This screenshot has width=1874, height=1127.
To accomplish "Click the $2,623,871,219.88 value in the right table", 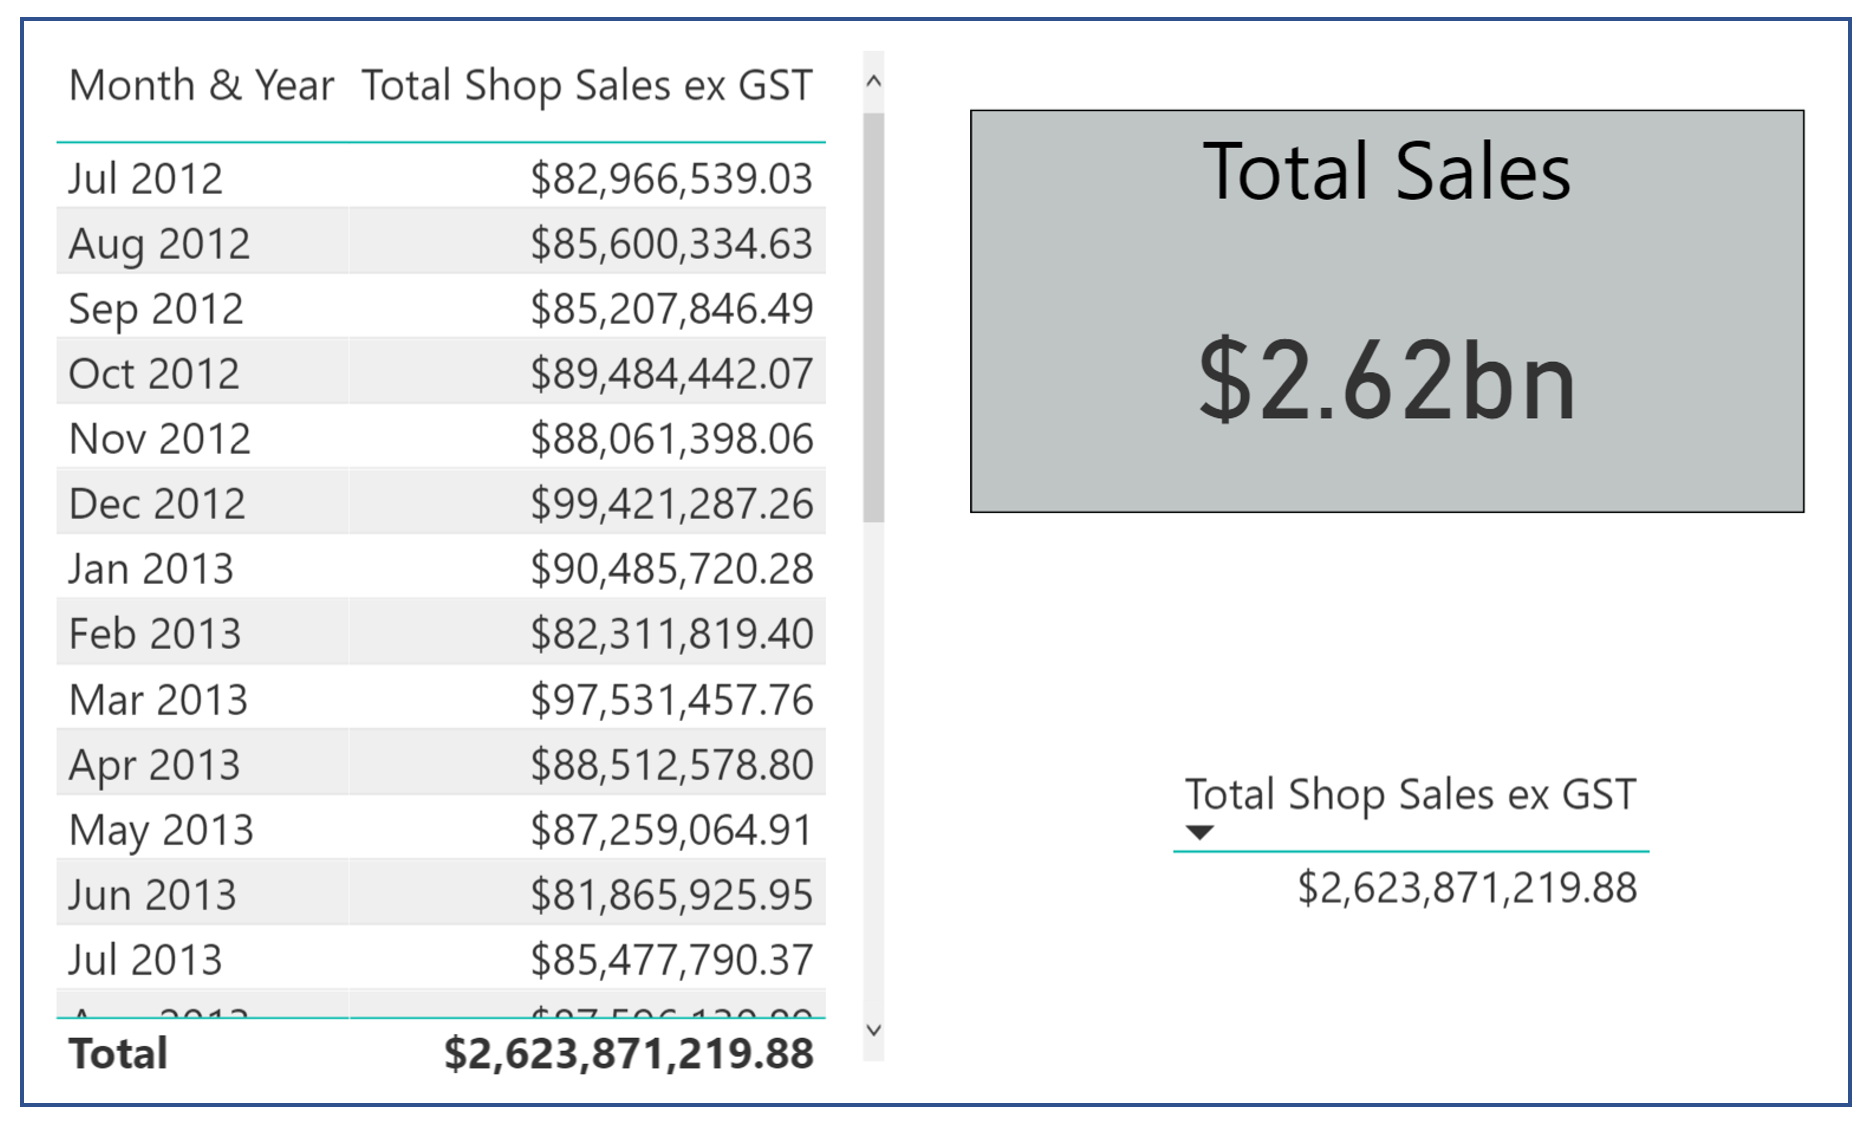I will point(1467,888).
